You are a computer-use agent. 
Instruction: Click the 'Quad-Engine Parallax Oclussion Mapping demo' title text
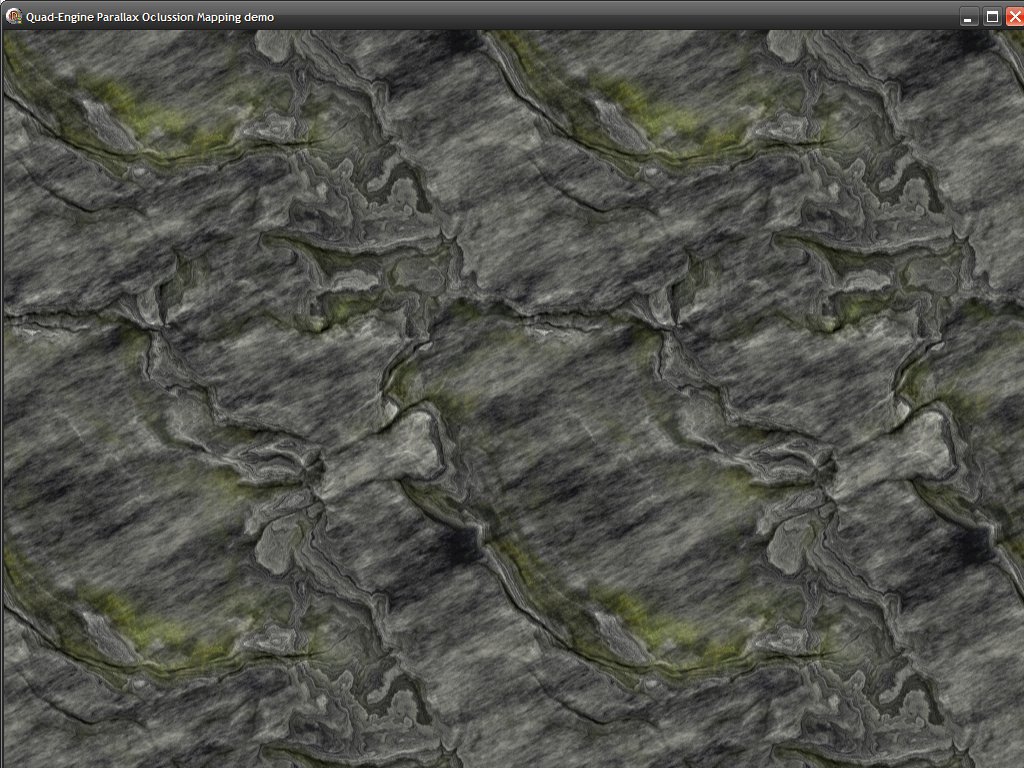tap(150, 17)
